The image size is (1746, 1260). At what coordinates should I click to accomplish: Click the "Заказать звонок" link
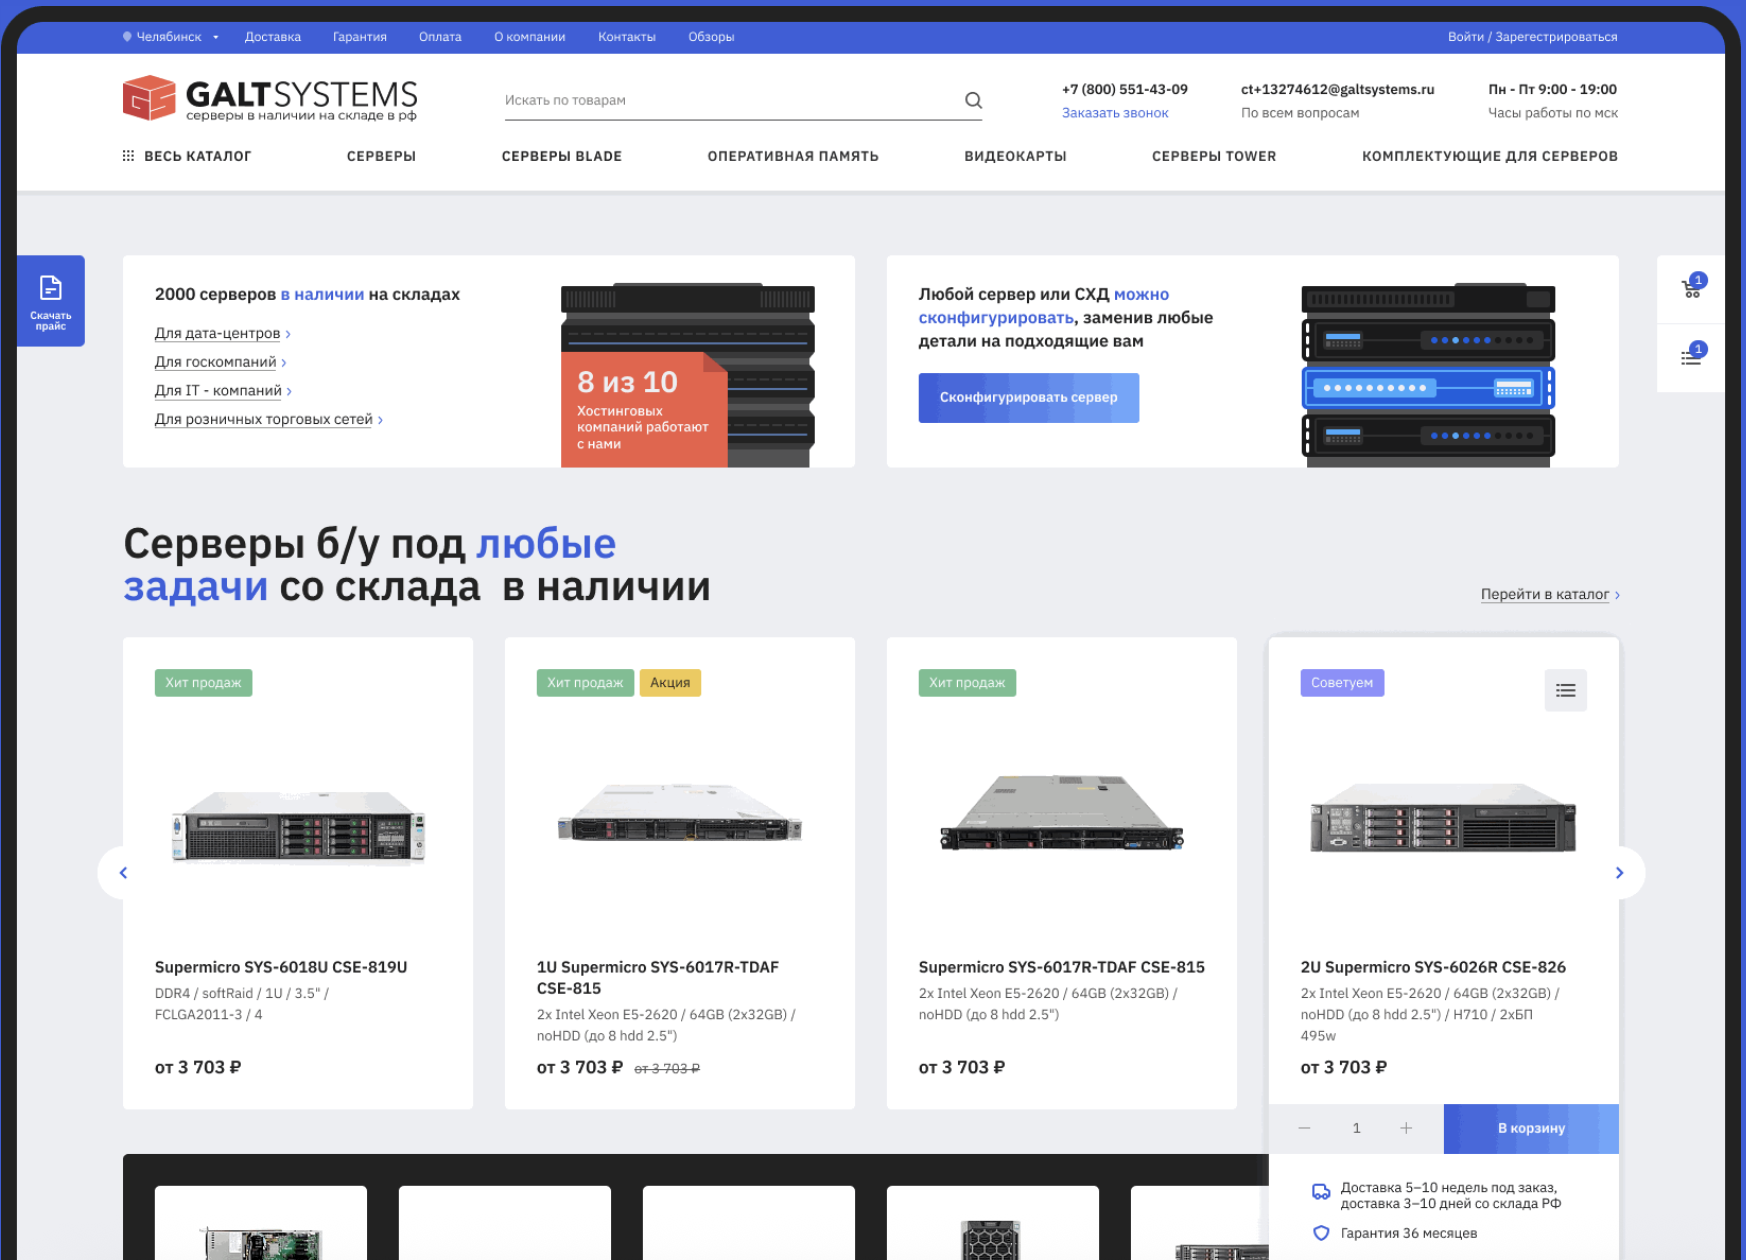click(1114, 112)
